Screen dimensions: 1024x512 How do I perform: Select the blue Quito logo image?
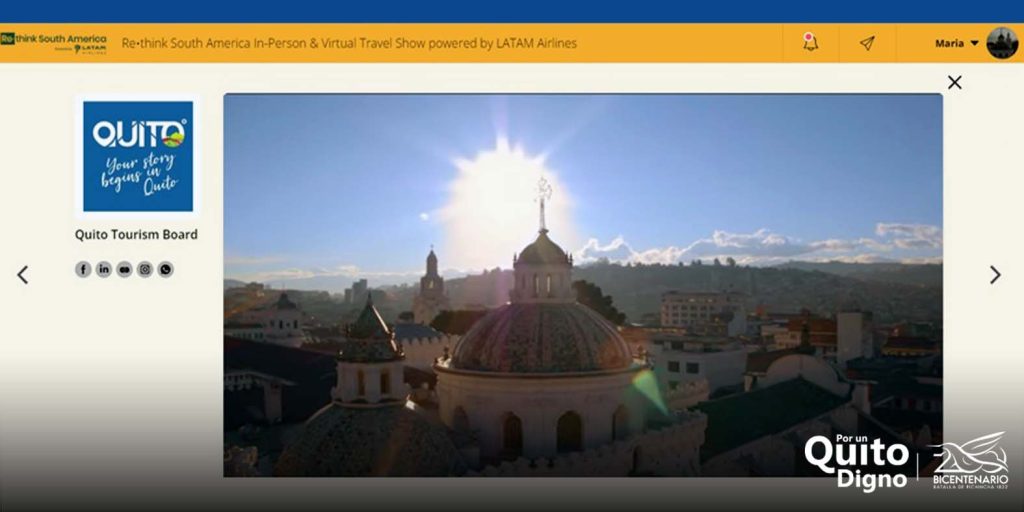pyautogui.click(x=138, y=156)
